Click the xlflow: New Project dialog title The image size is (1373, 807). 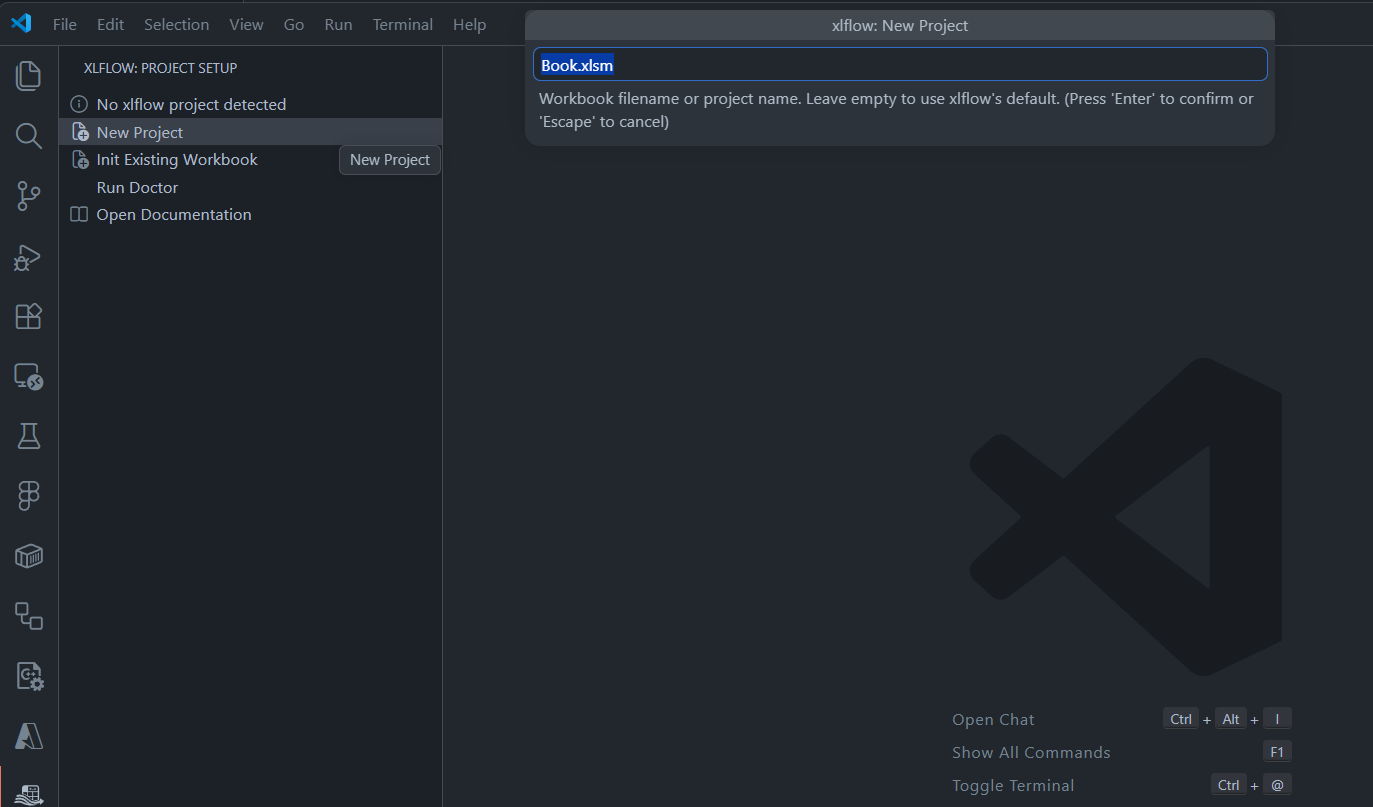pos(900,25)
